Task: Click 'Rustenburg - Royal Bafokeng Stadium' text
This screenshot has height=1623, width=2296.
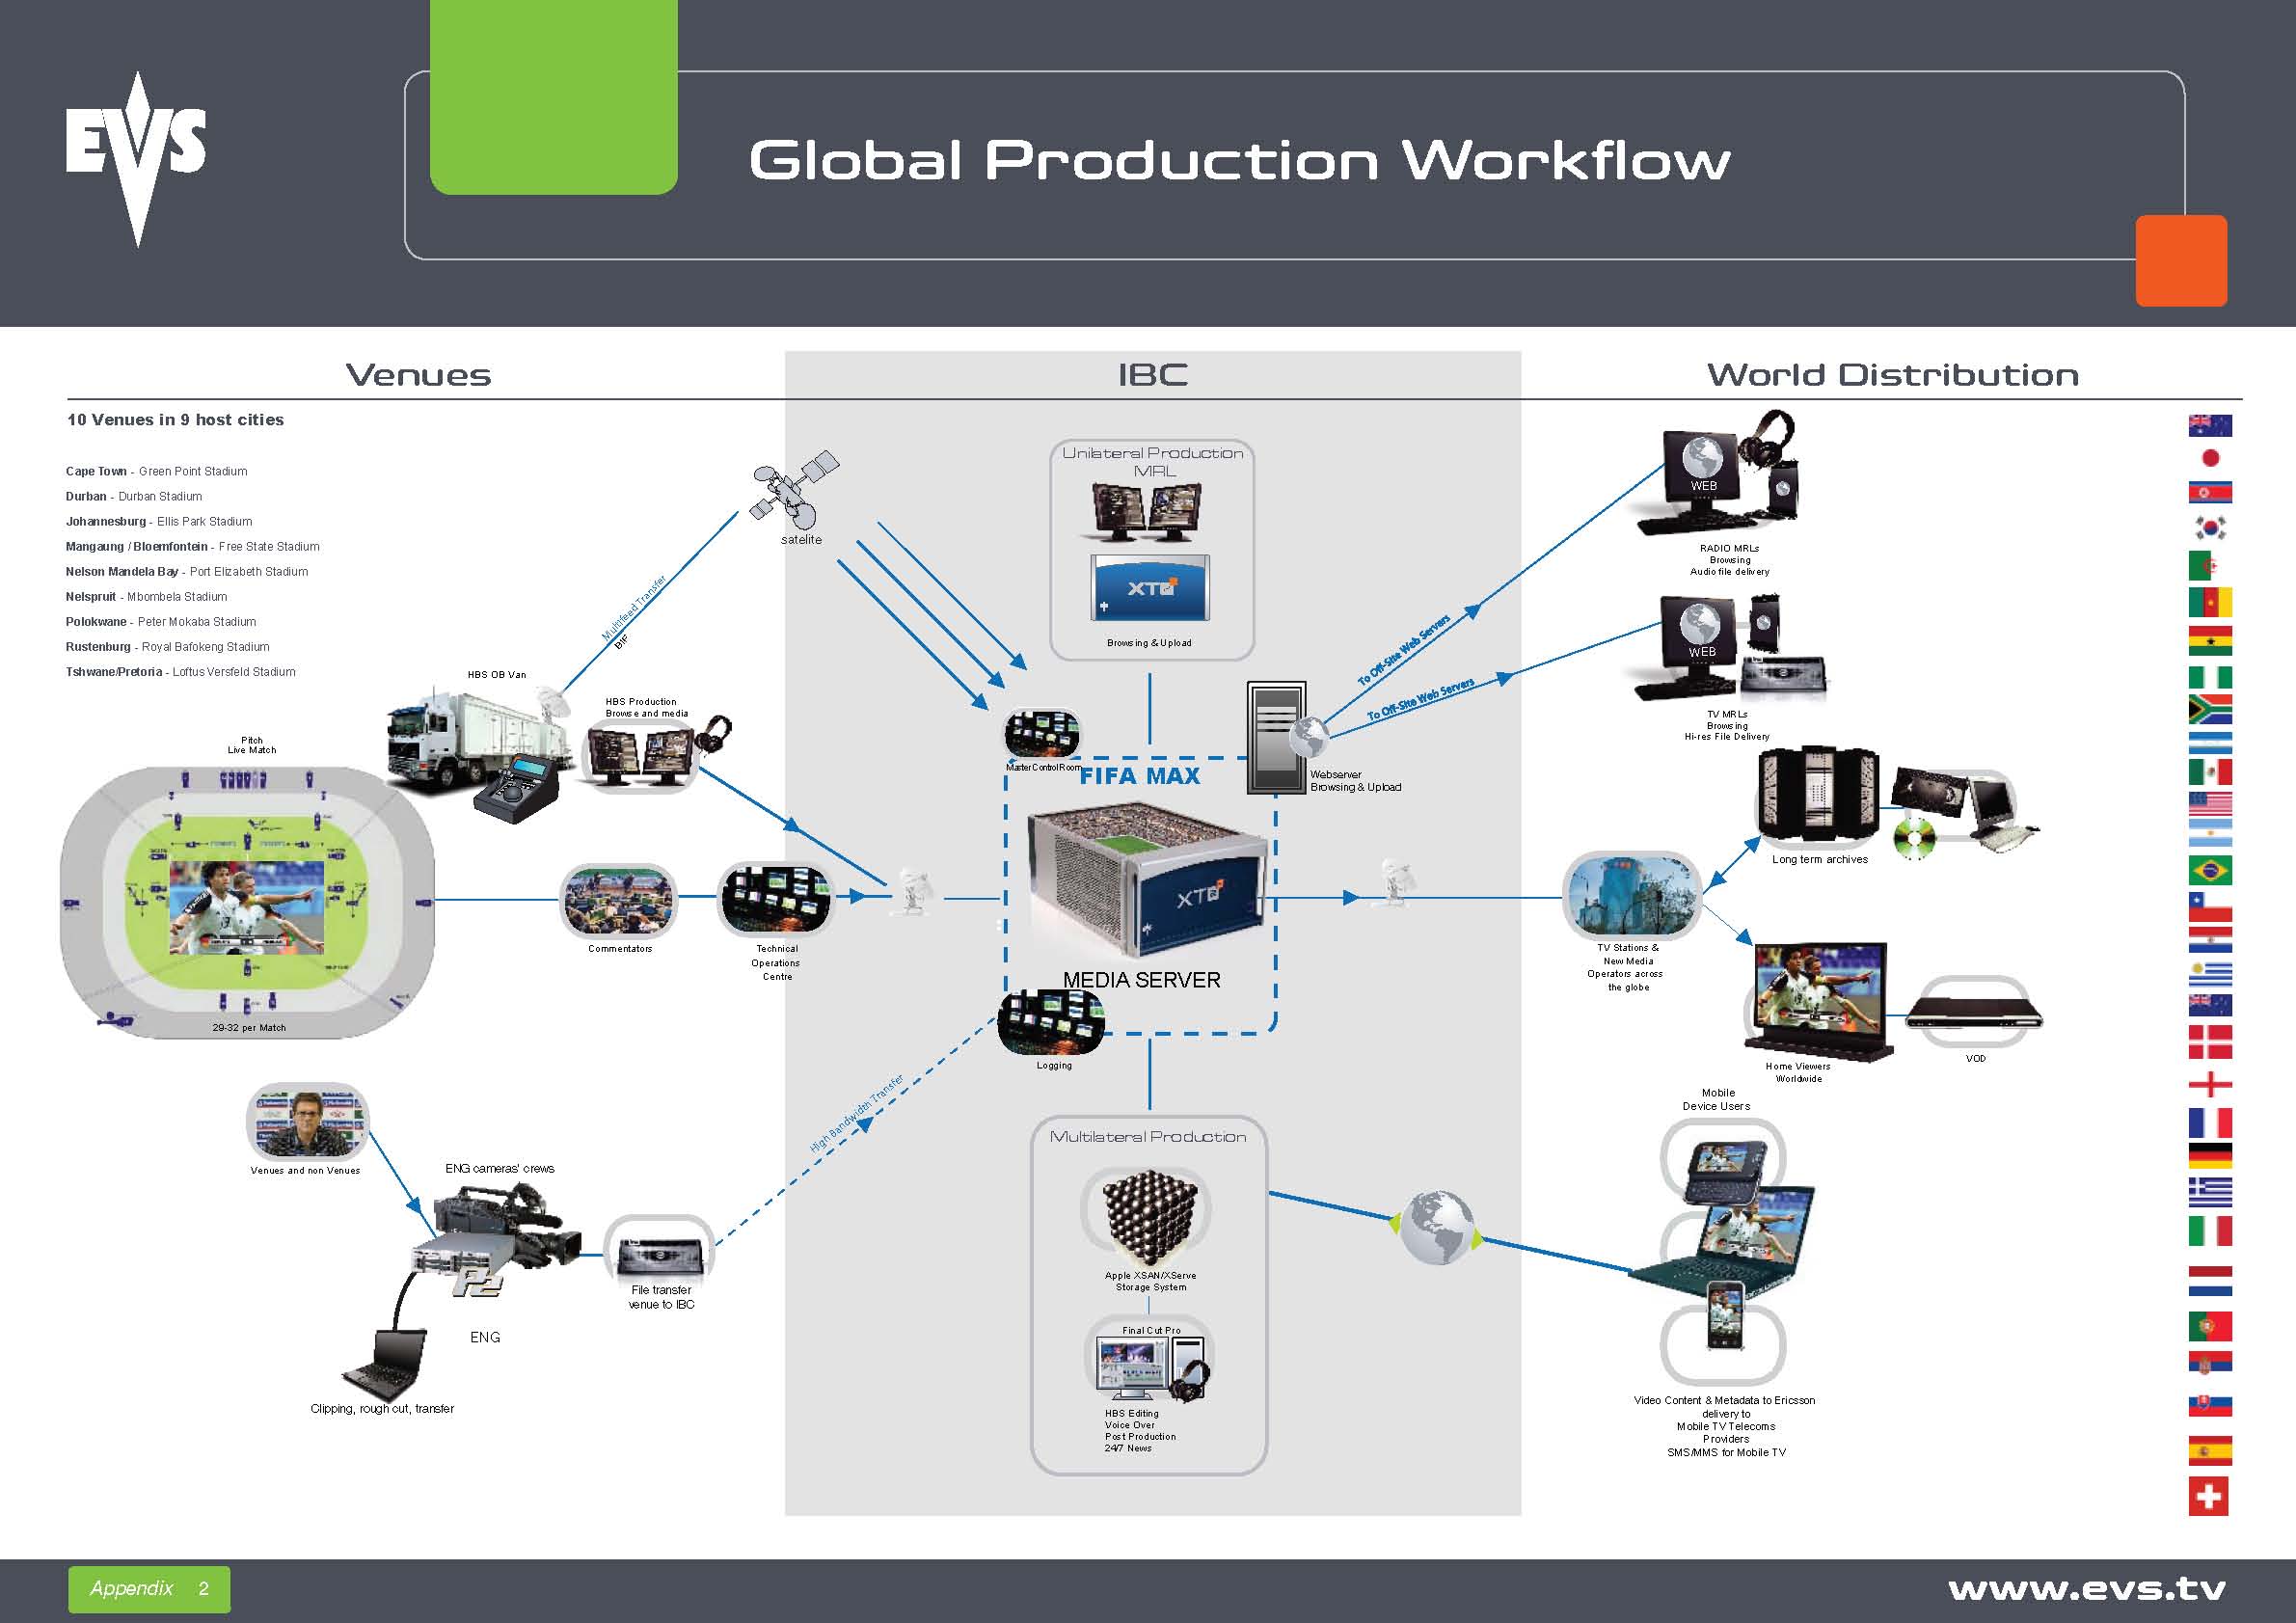Action: (x=167, y=647)
